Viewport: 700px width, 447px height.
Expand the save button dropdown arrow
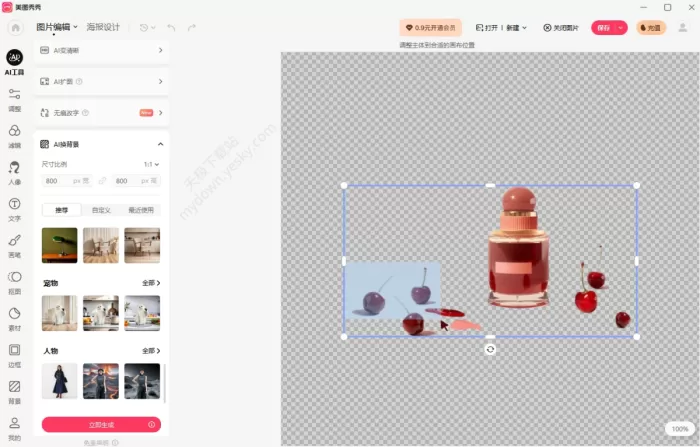pos(621,28)
